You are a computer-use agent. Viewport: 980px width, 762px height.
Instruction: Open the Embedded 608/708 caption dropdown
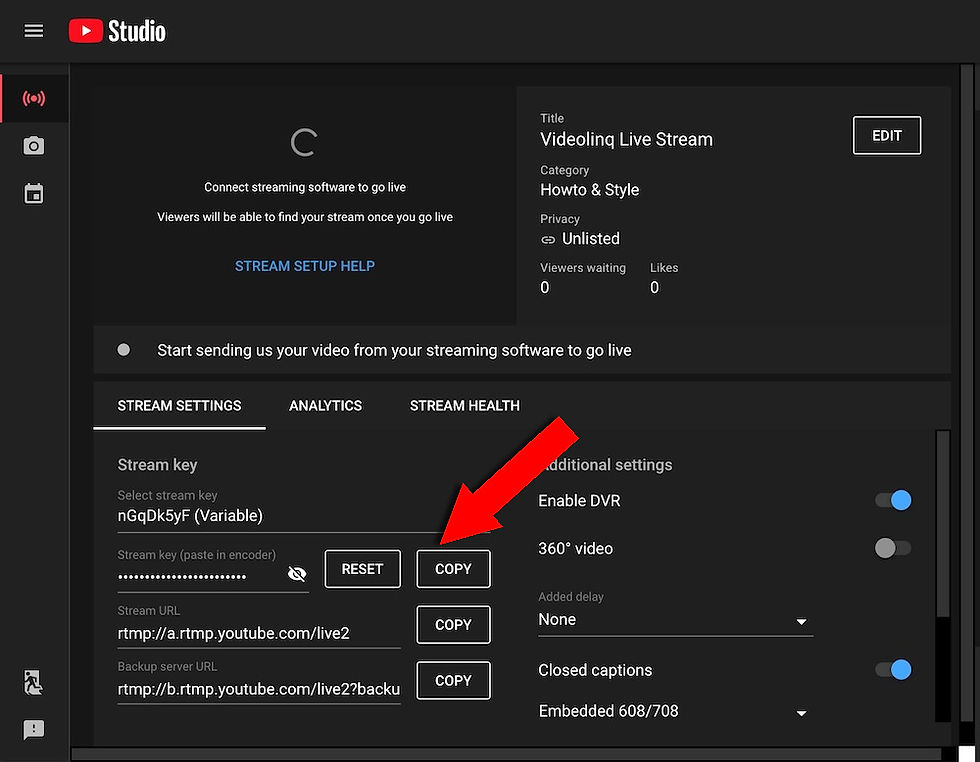pos(676,711)
